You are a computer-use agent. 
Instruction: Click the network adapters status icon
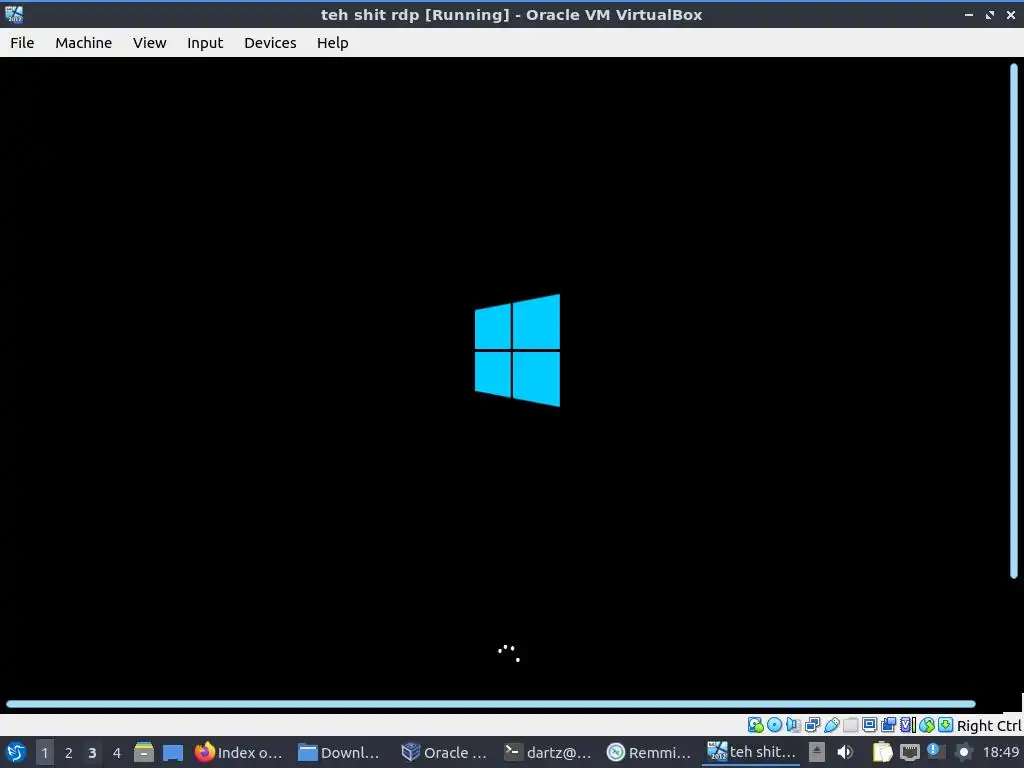(812, 725)
